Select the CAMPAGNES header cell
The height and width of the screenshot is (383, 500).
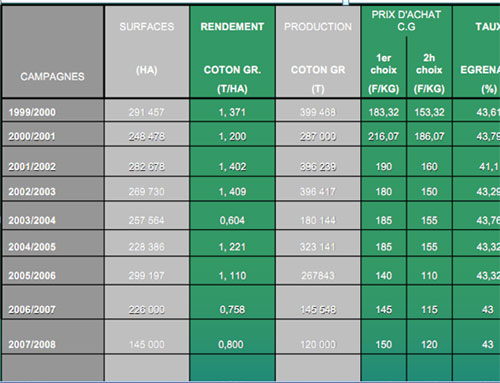[52, 52]
